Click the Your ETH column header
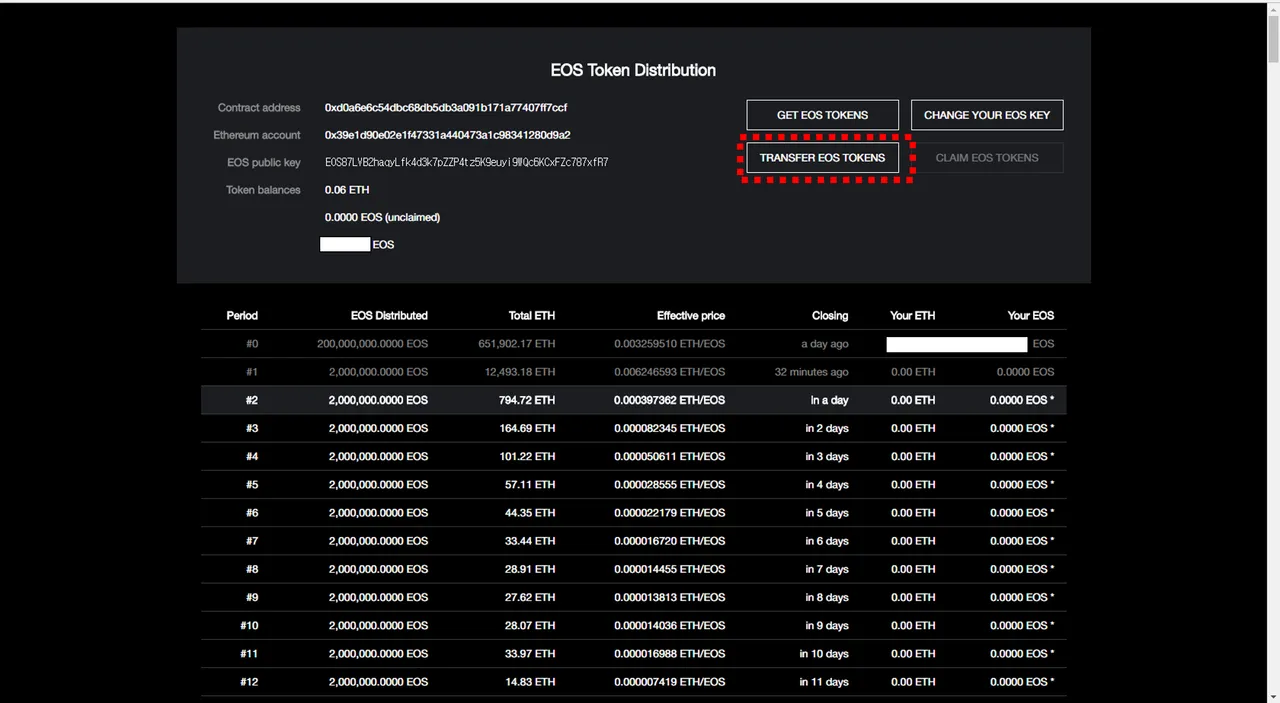Viewport: 1280px width, 703px height. (x=913, y=315)
